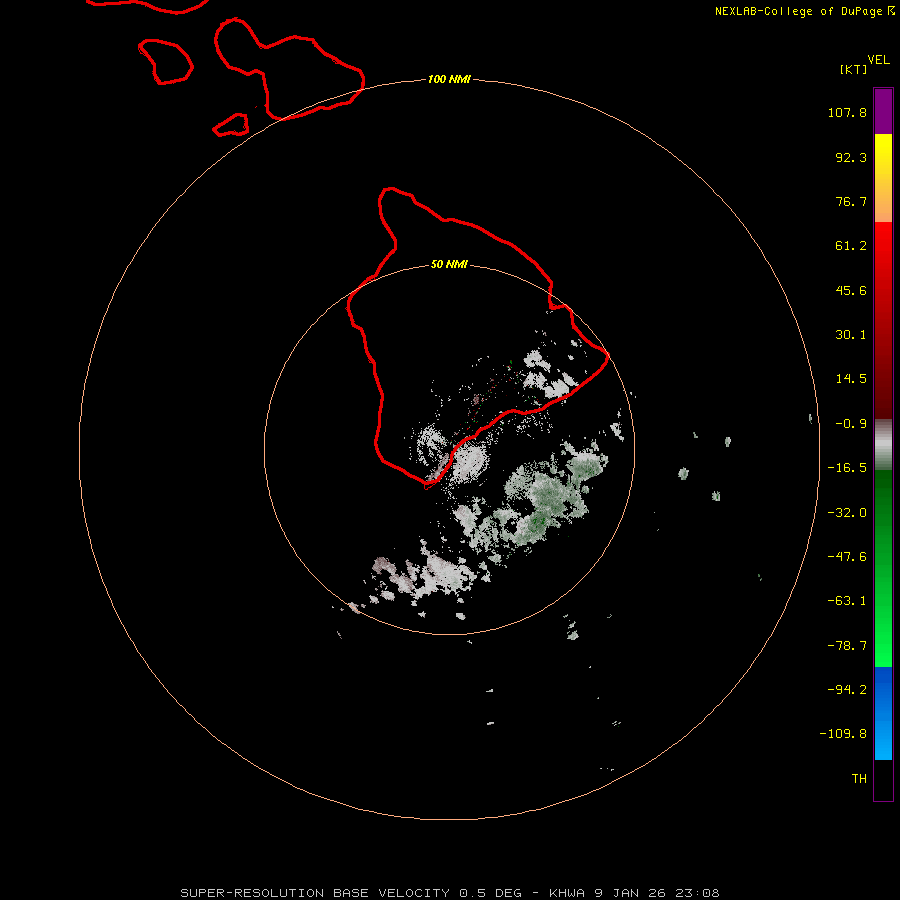This screenshot has height=900, width=900.
Task: Click the yellow-orange segment of the color bar
Action: (x=883, y=178)
